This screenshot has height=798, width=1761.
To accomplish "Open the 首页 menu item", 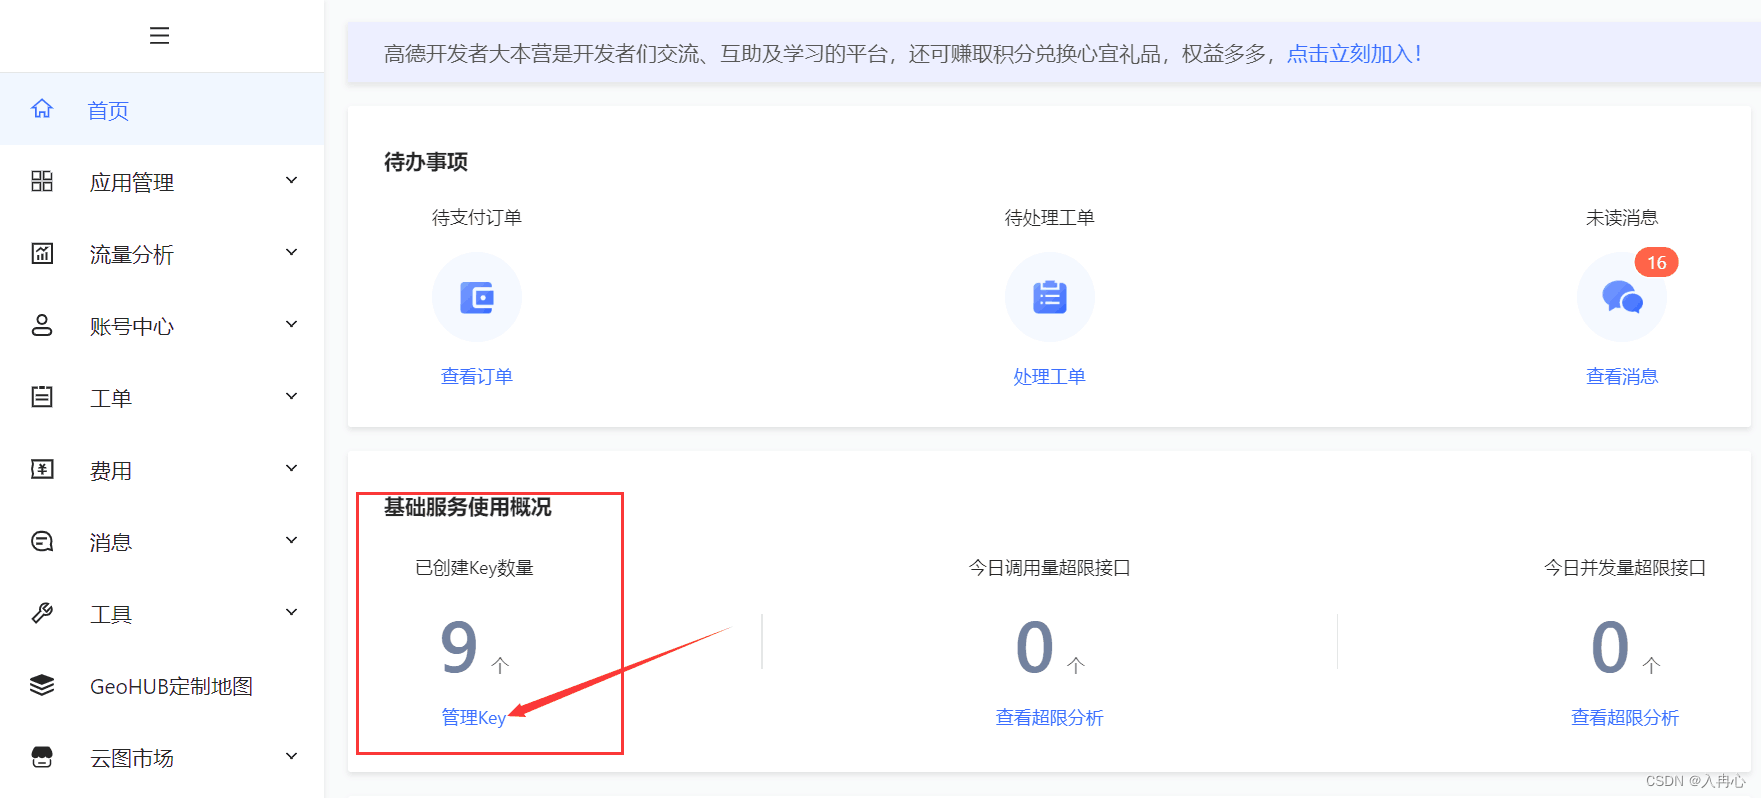I will point(162,109).
